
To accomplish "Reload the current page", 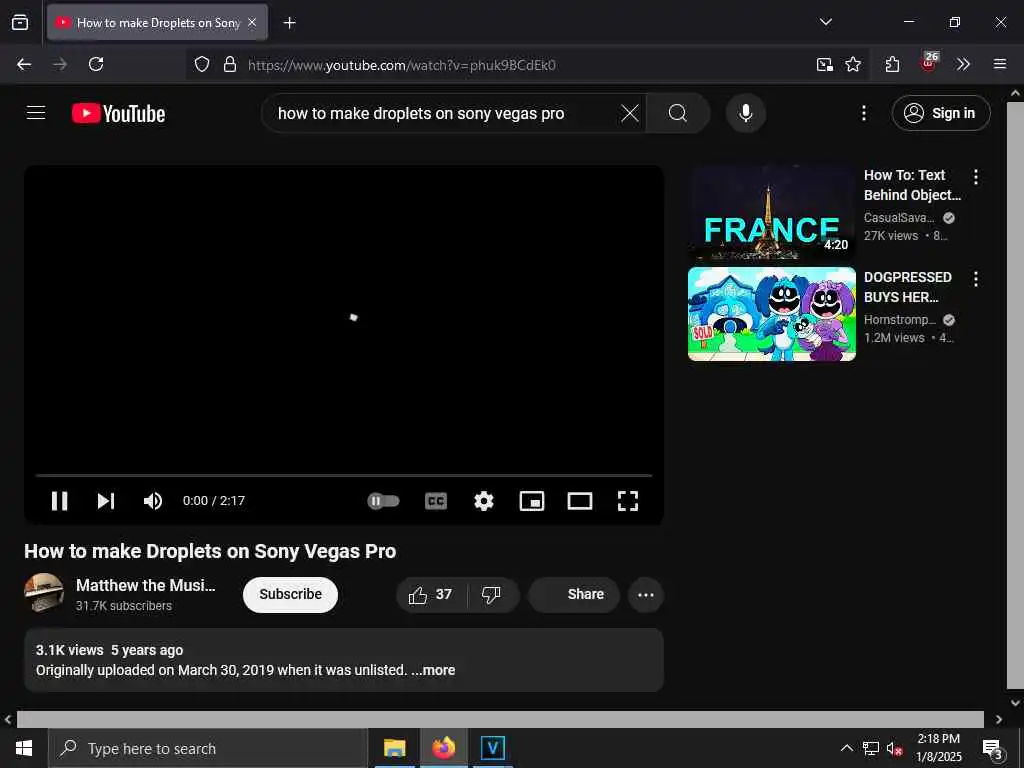I will pos(96,64).
